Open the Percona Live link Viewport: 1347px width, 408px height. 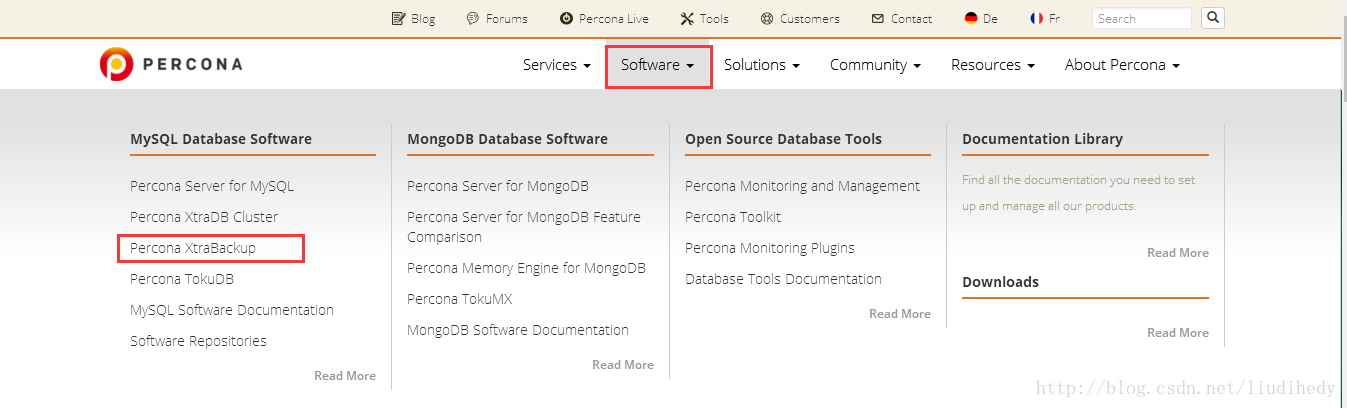(614, 18)
